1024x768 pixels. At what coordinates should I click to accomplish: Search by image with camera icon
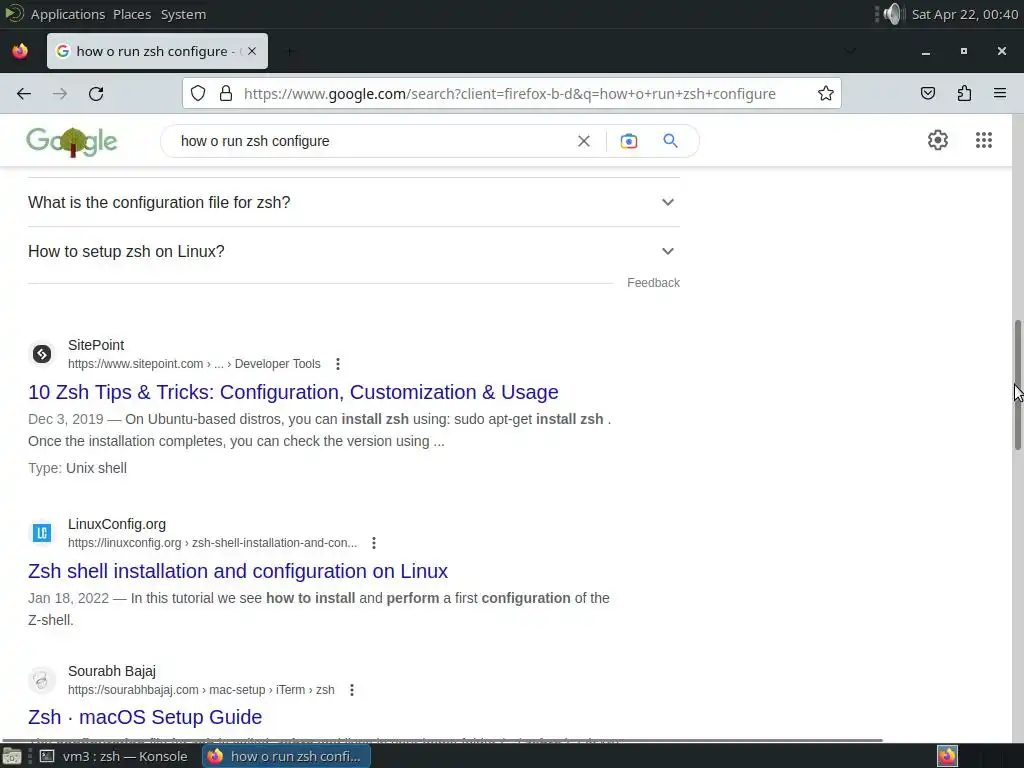pos(629,141)
